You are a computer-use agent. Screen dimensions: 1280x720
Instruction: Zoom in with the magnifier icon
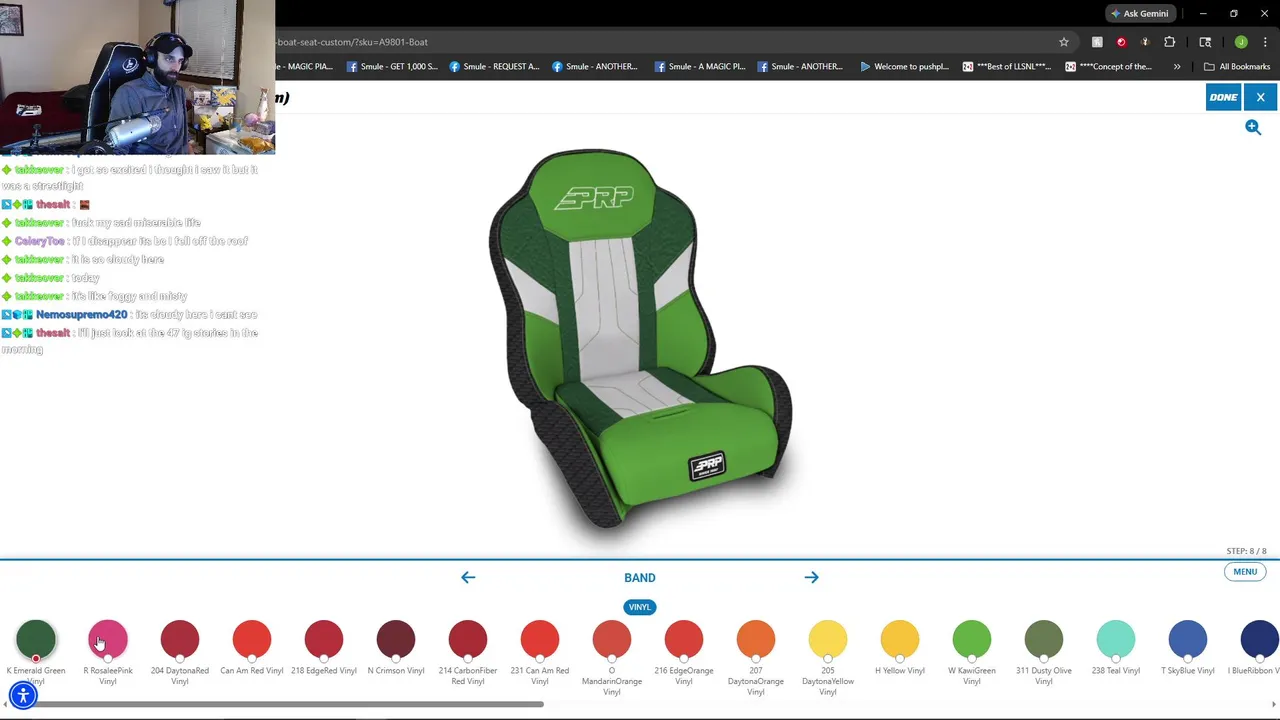tap(1253, 127)
